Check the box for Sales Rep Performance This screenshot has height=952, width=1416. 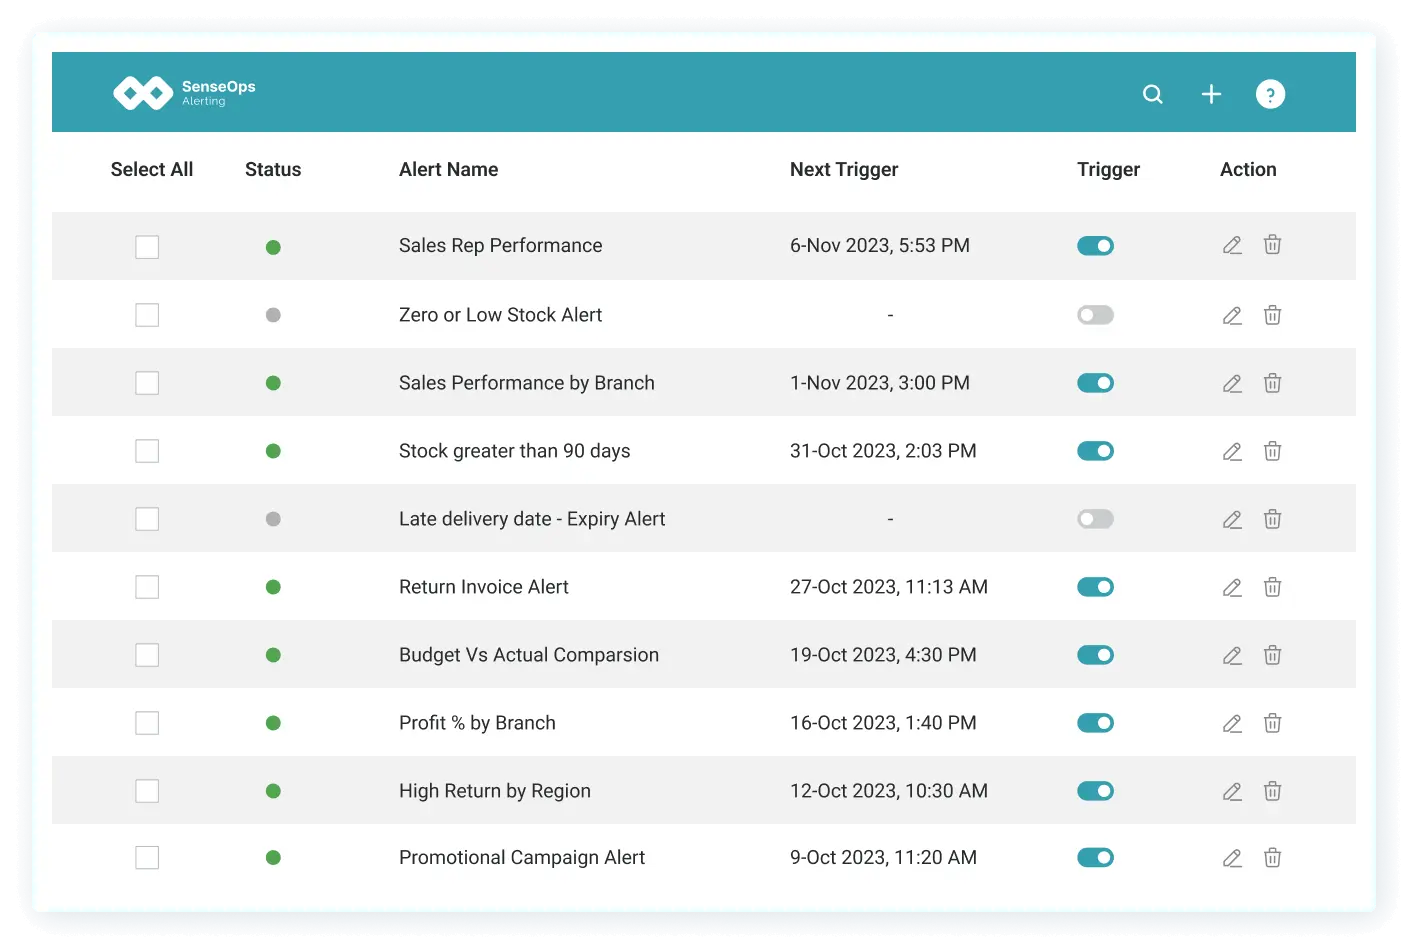coord(147,247)
